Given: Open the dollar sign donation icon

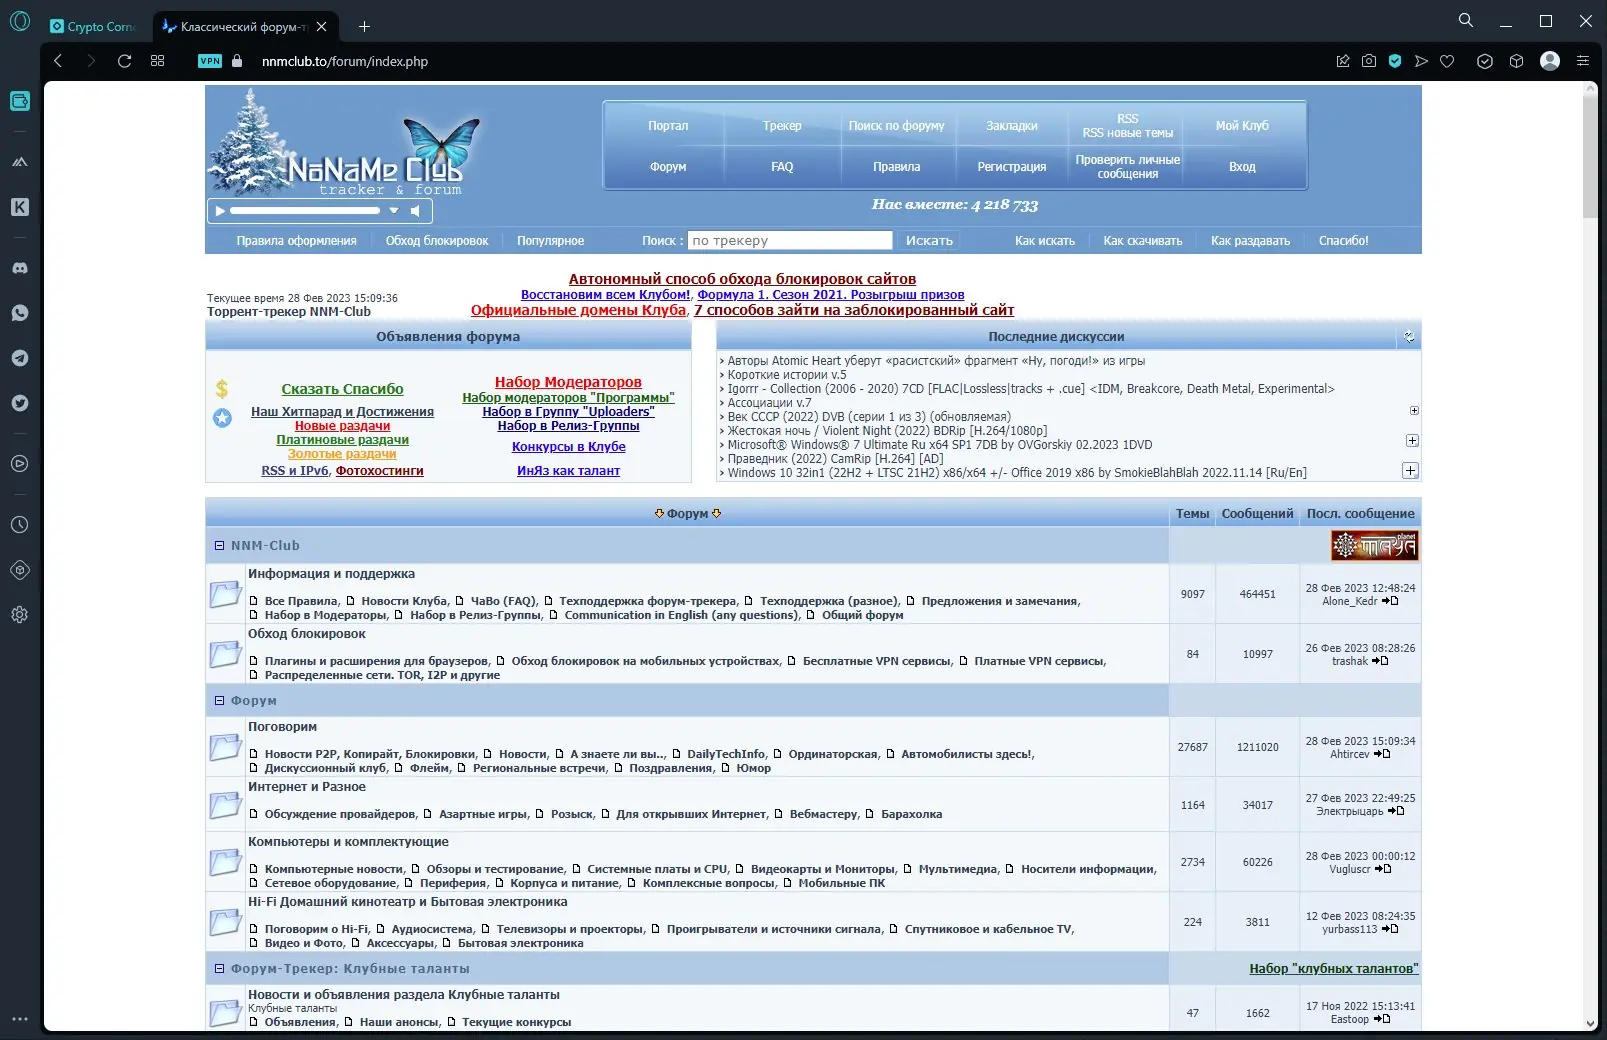Looking at the screenshot, I should tap(222, 389).
